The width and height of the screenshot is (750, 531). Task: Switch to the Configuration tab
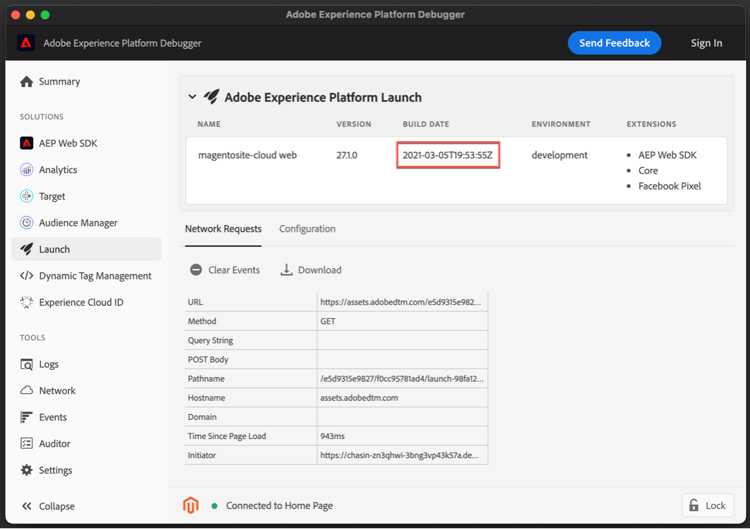[307, 229]
